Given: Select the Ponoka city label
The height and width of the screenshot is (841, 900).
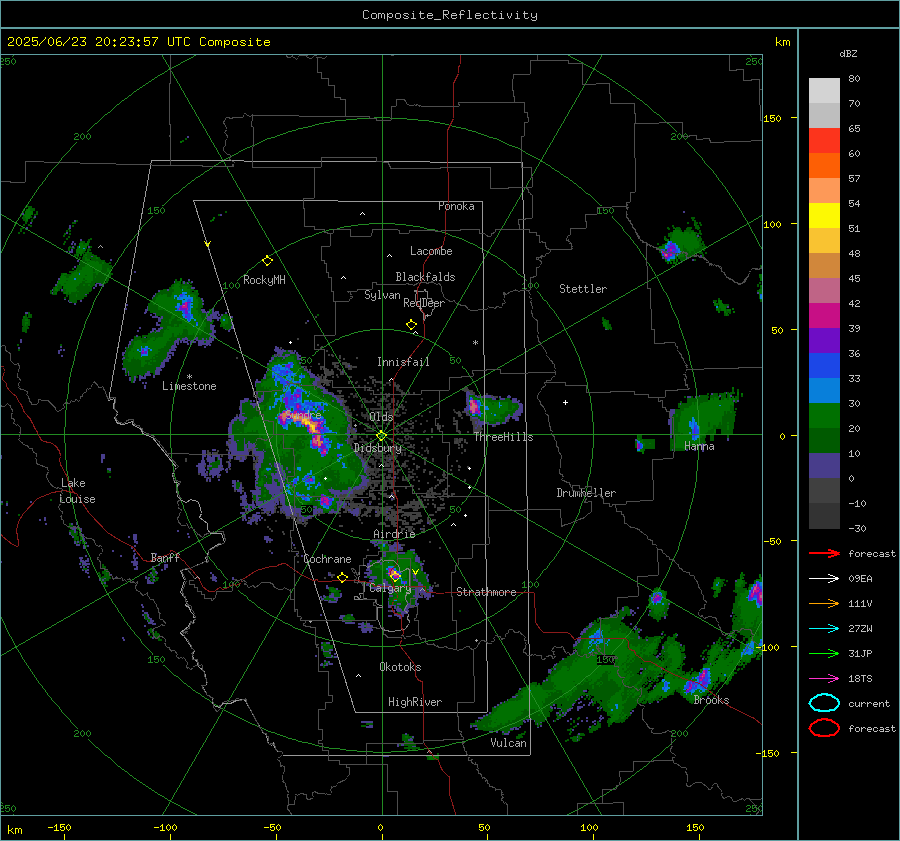Looking at the screenshot, I should tap(456, 206).
